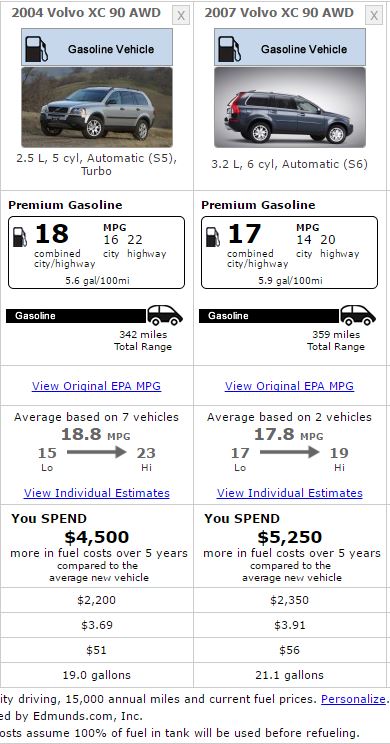
Task: Select the 2007 Volvo XC 90 AWD heading
Action: (279, 13)
